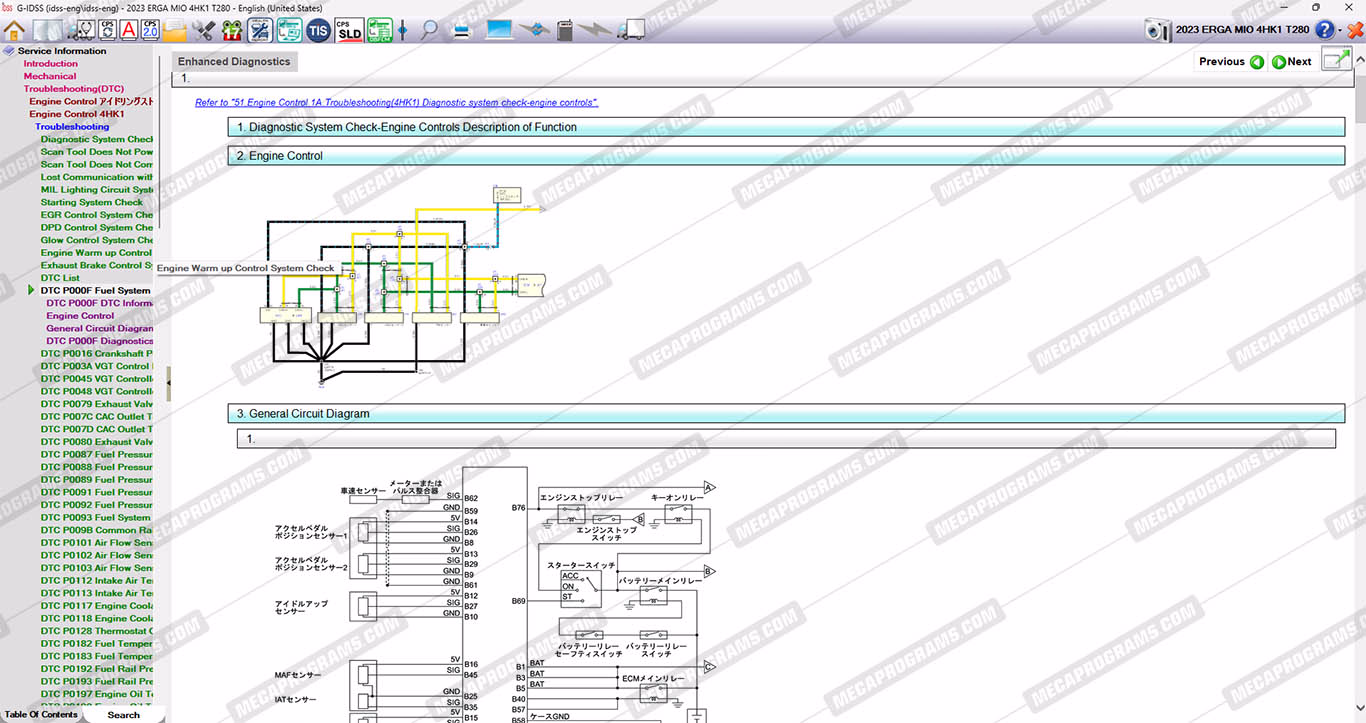The width and height of the screenshot is (1366, 723).
Task: Select Engine Control 4HK1 tree item
Action: [x=77, y=114]
